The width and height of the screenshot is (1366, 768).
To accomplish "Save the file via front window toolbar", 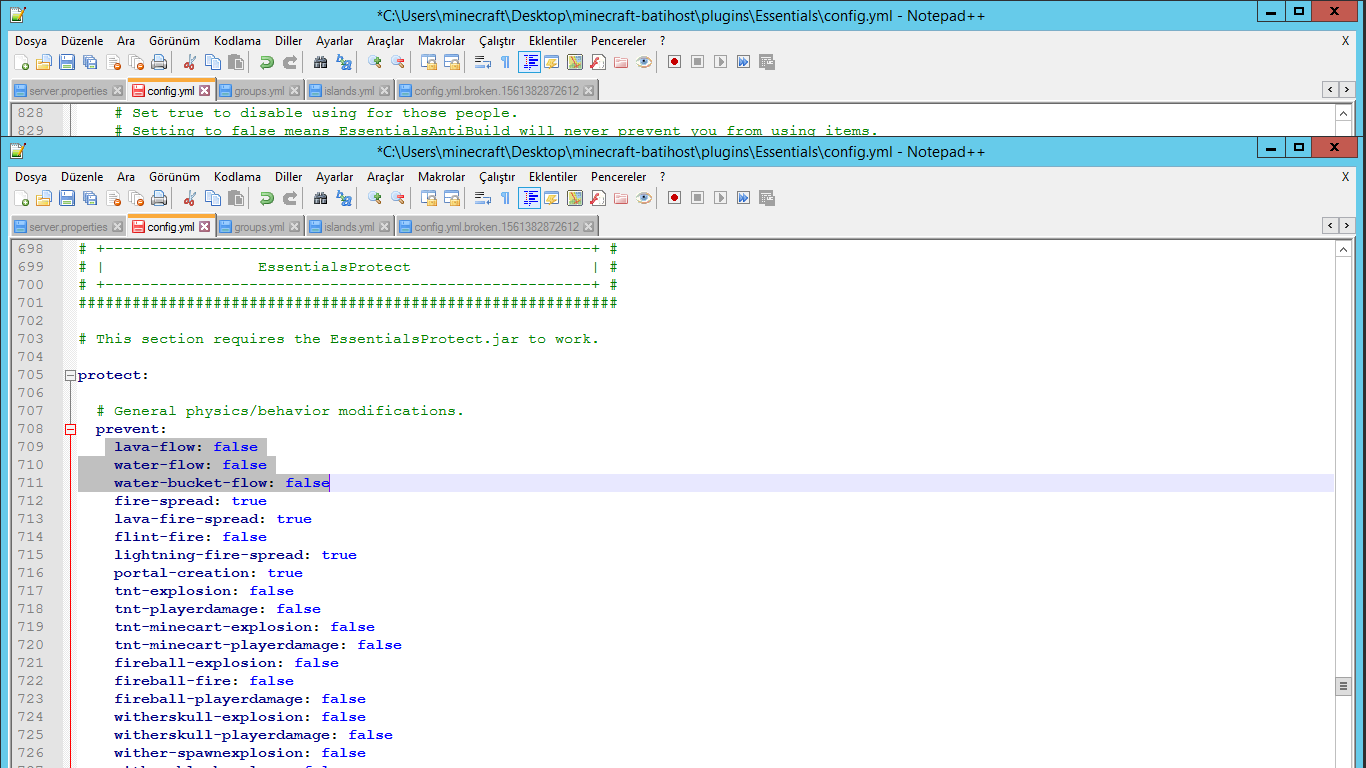I will point(67,198).
